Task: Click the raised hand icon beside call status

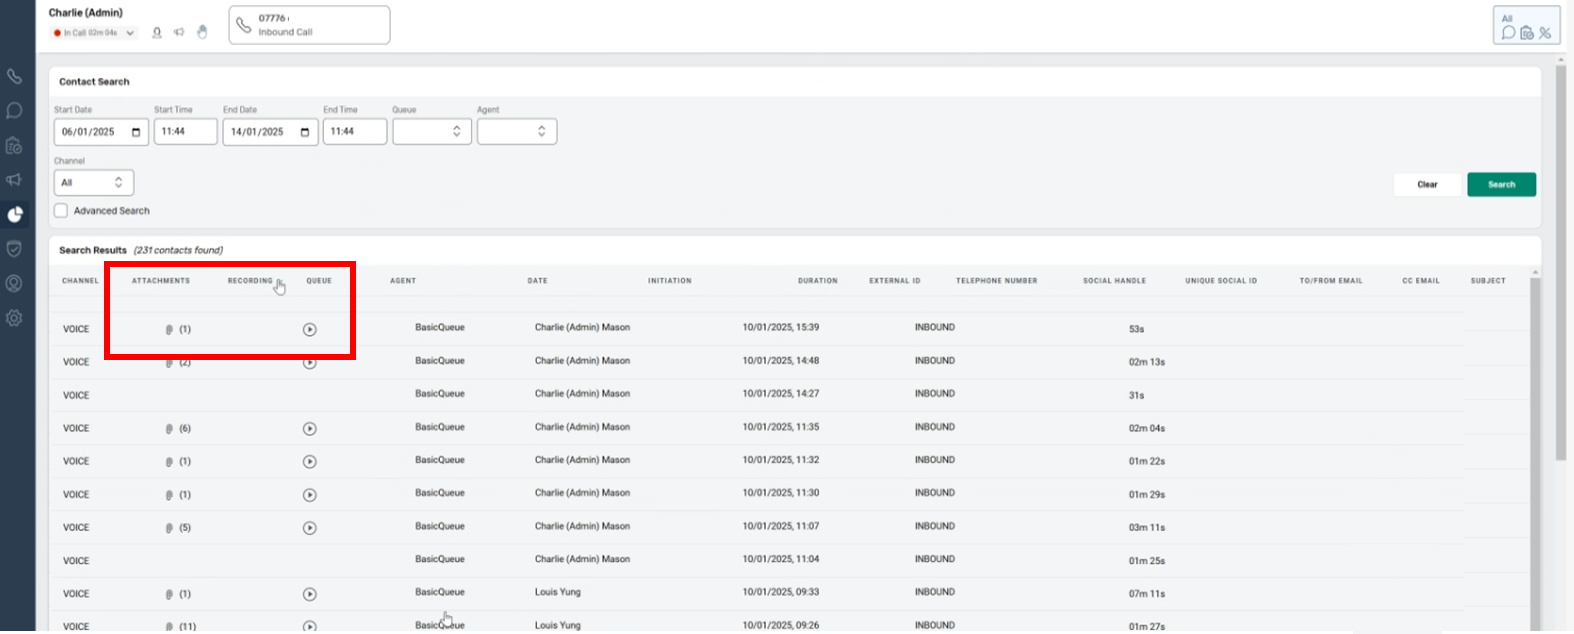Action: pos(202,32)
